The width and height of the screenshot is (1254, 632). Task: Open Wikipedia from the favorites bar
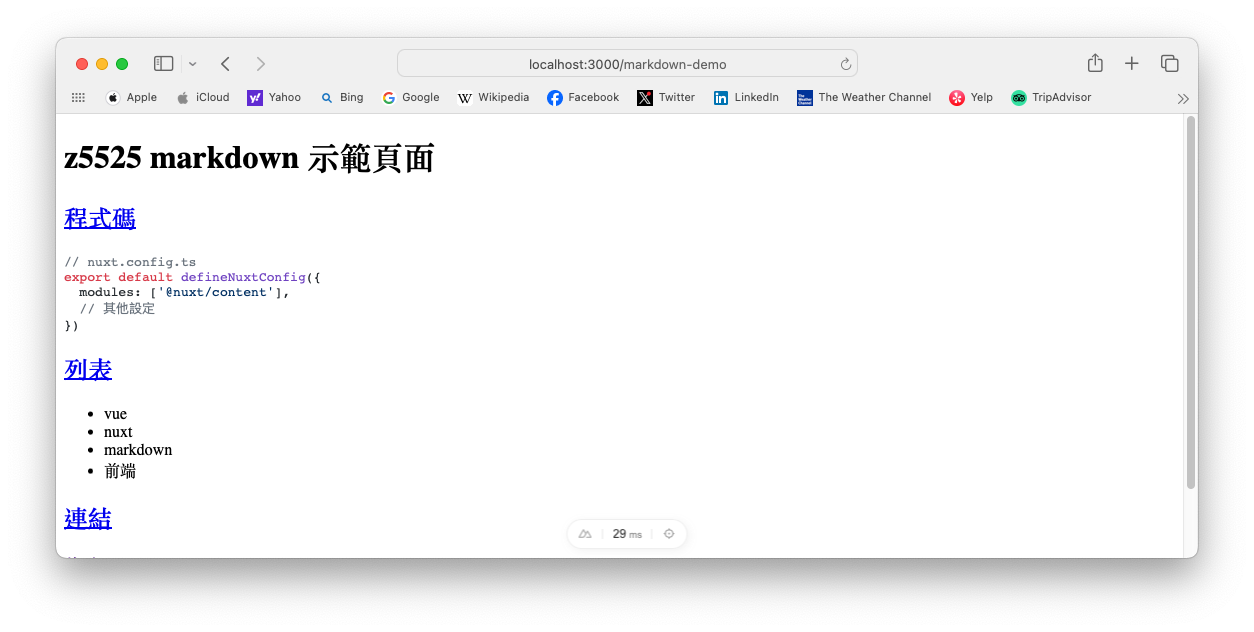point(493,97)
